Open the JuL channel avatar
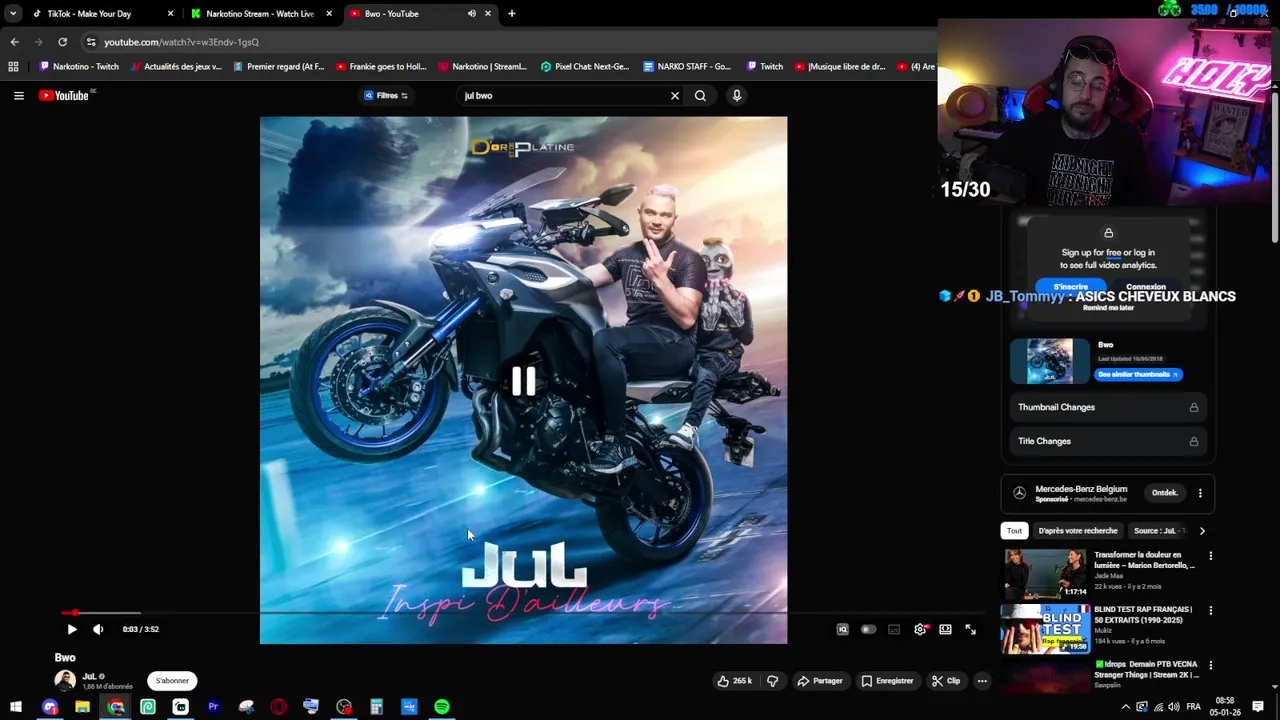 tap(65, 681)
